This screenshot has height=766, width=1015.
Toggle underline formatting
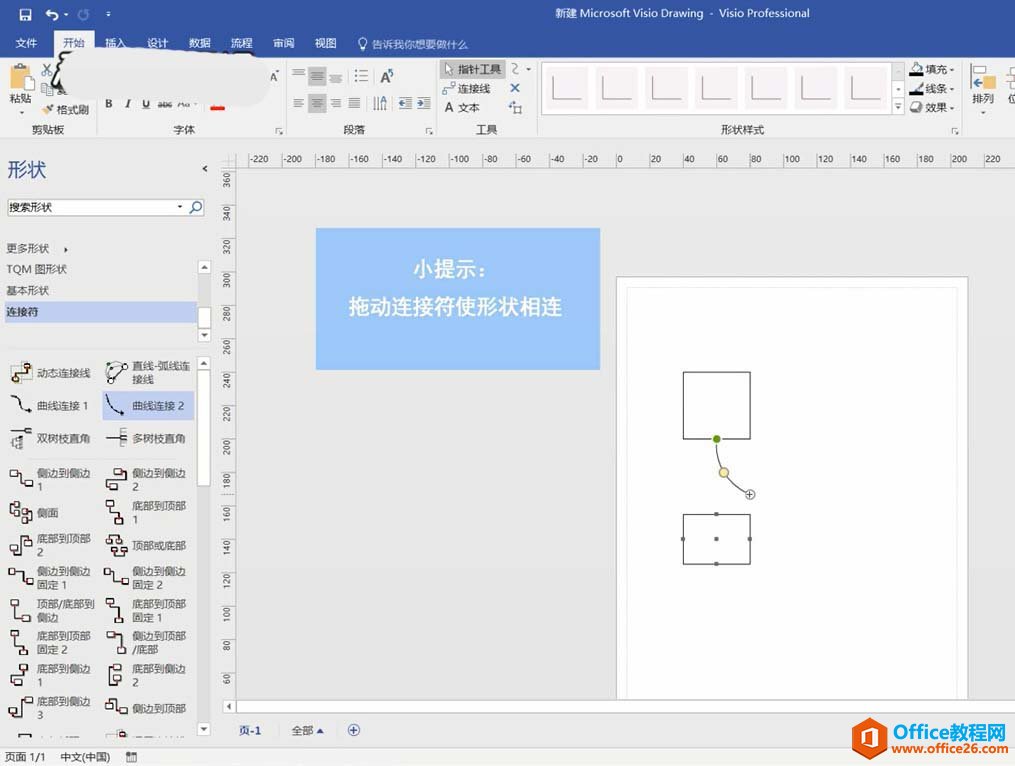pyautogui.click(x=146, y=104)
